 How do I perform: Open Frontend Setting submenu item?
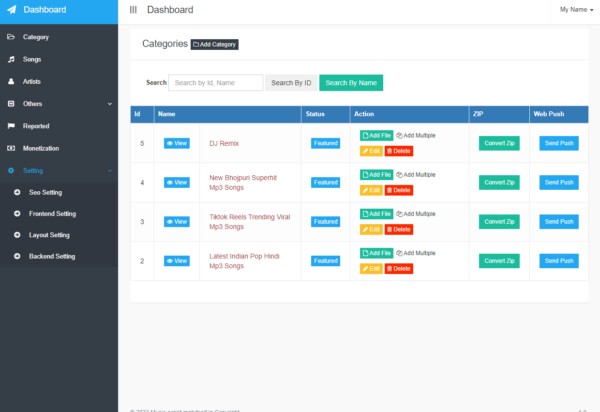click(x=59, y=213)
